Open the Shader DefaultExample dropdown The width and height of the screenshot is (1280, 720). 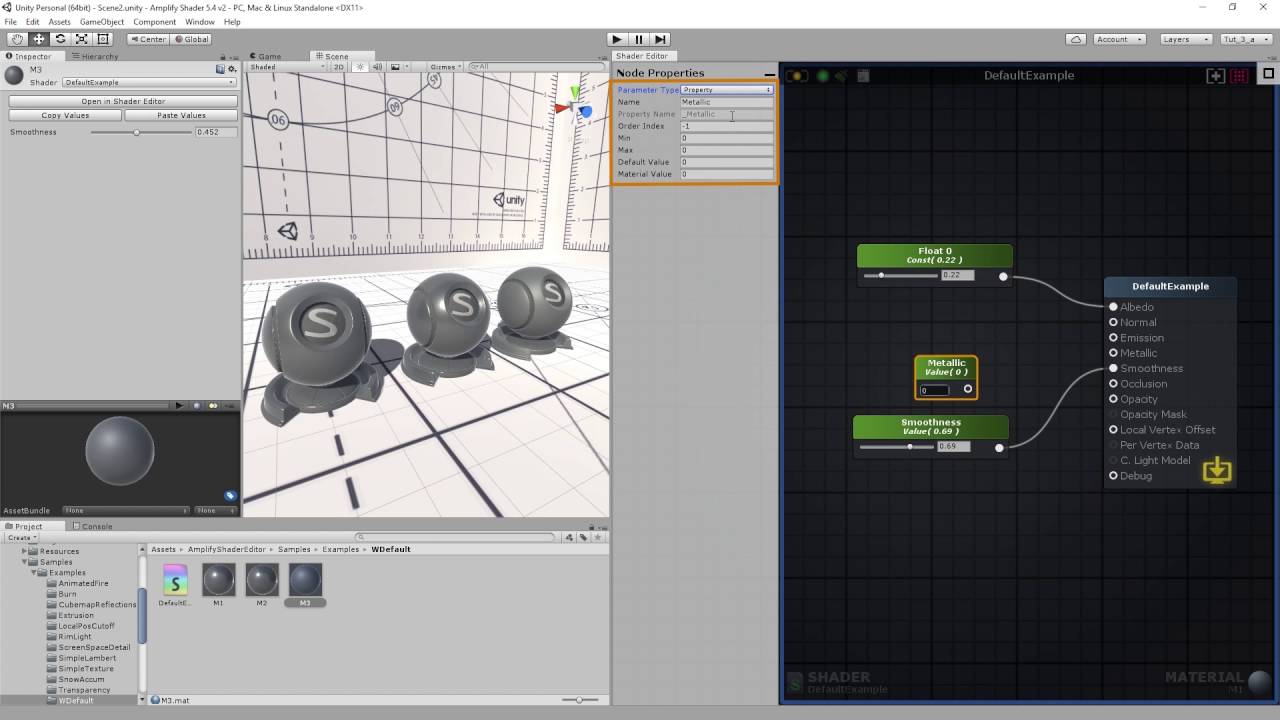point(149,83)
